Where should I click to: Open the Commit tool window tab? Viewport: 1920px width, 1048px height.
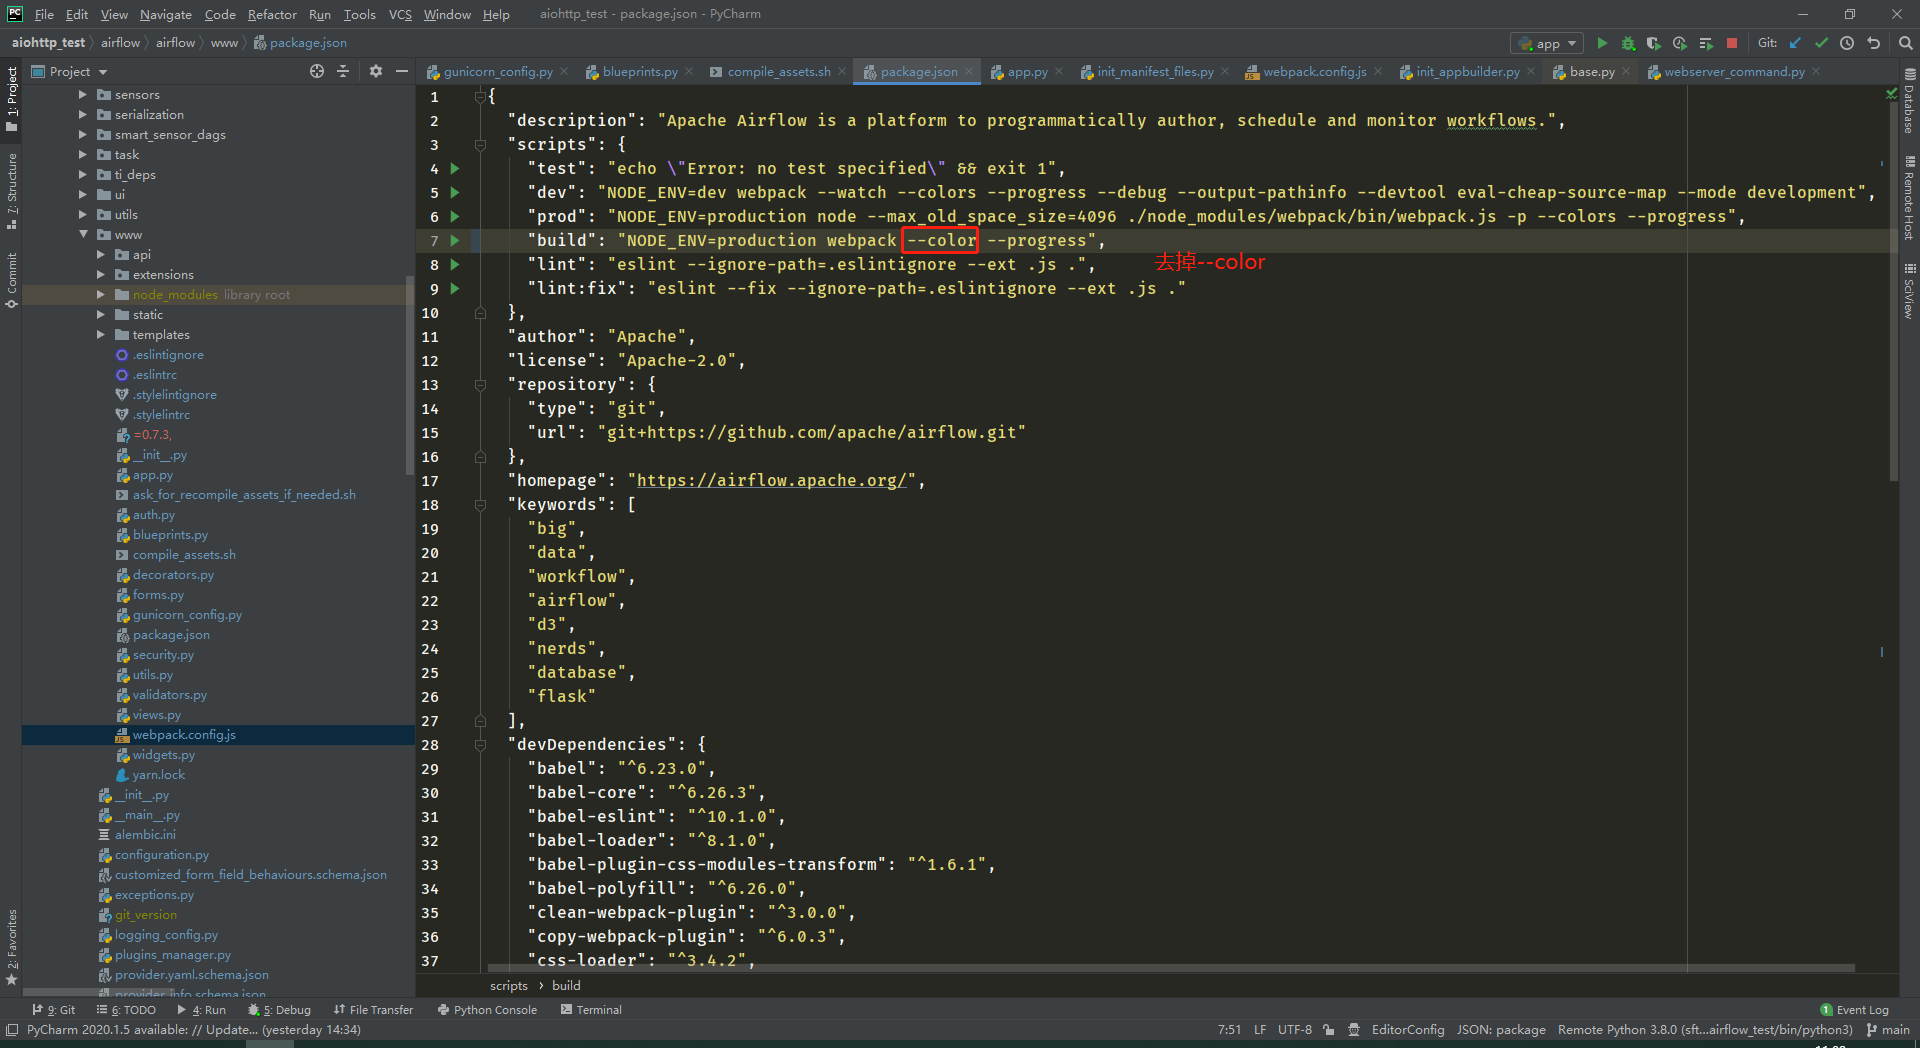11,280
